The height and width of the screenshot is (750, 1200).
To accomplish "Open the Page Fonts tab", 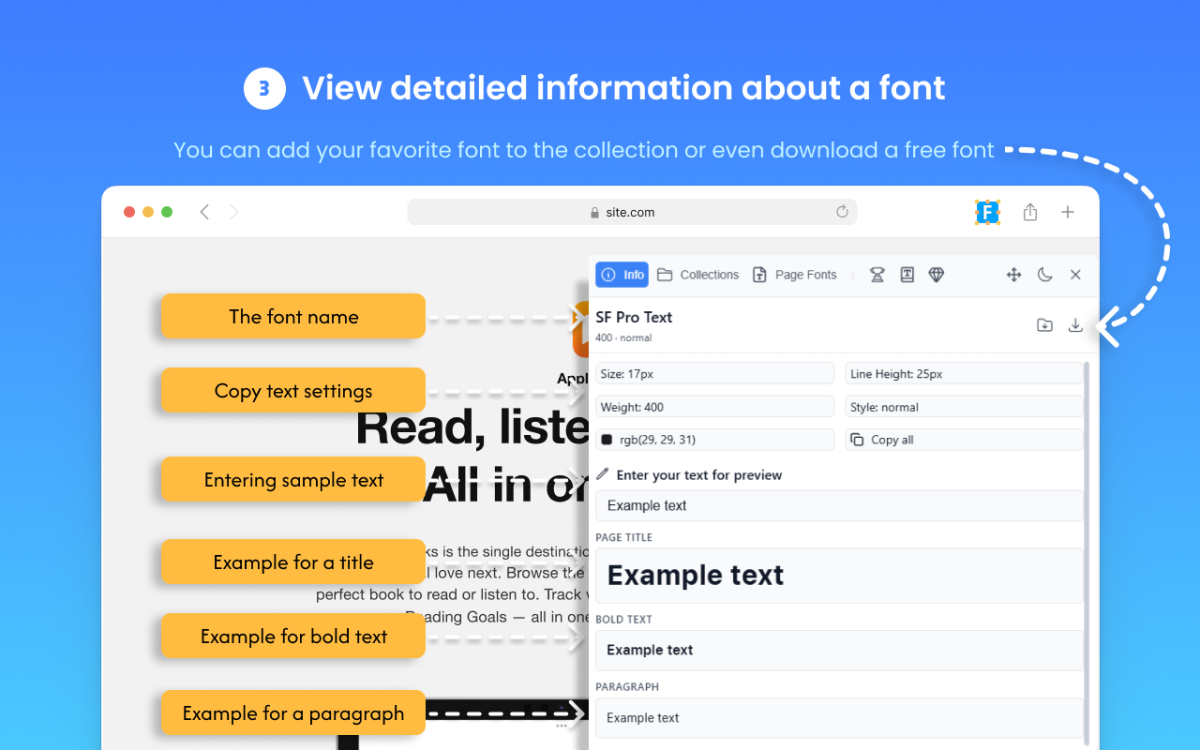I will (795, 275).
